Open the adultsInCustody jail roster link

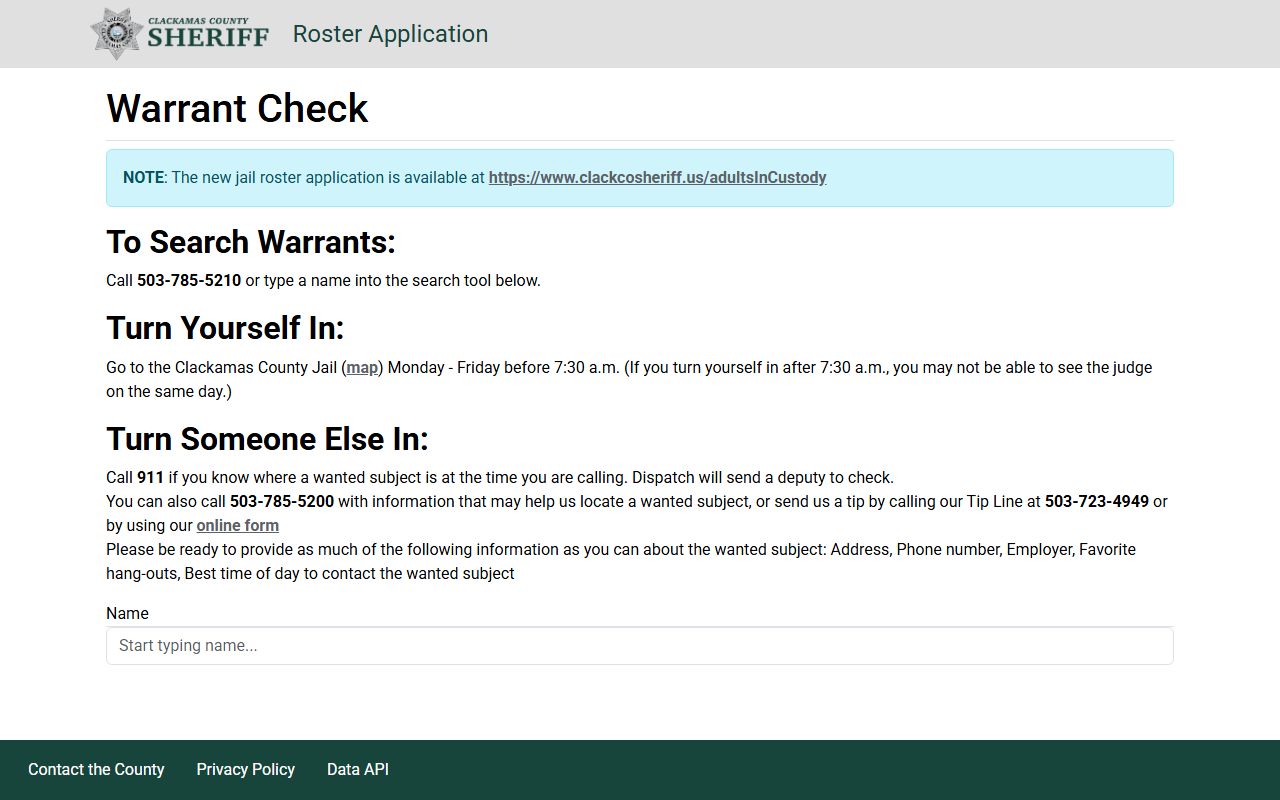point(657,178)
